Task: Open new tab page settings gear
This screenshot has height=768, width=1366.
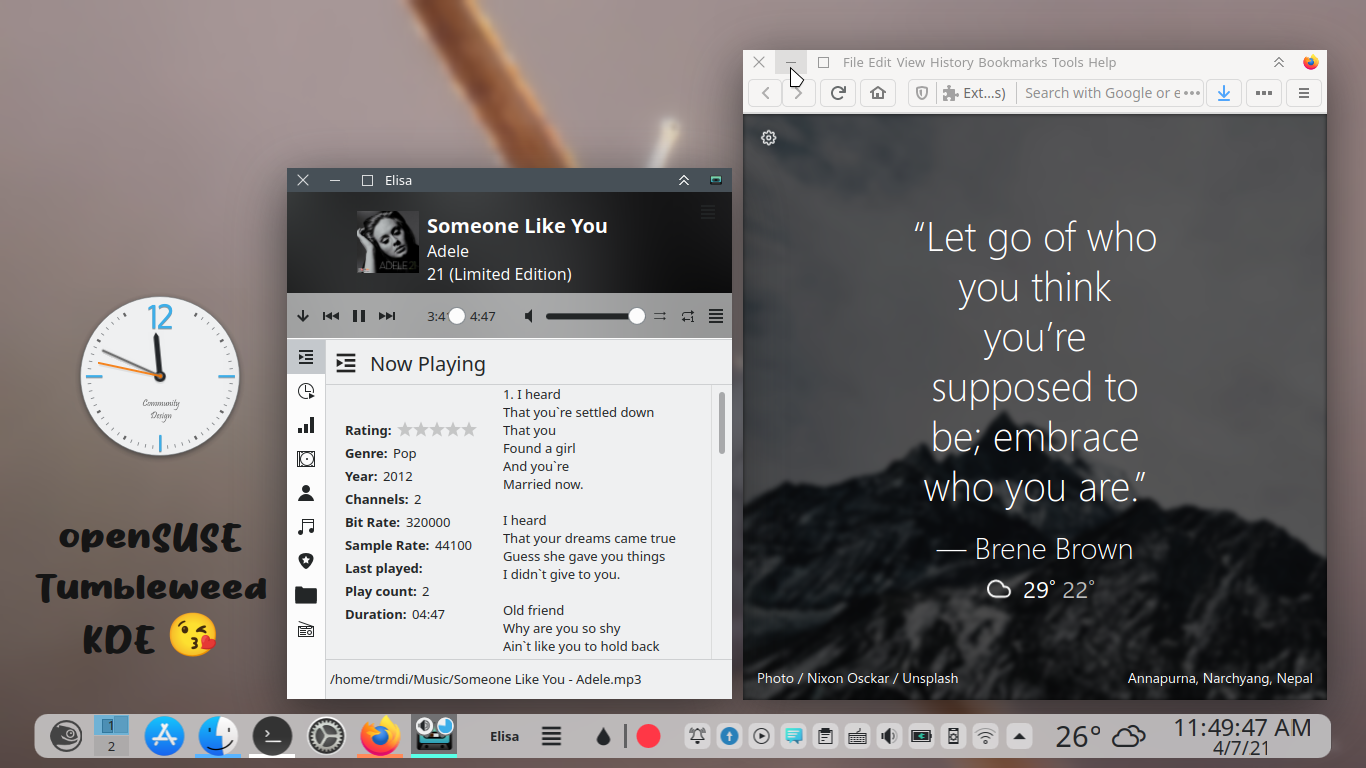Action: pyautogui.click(x=769, y=138)
